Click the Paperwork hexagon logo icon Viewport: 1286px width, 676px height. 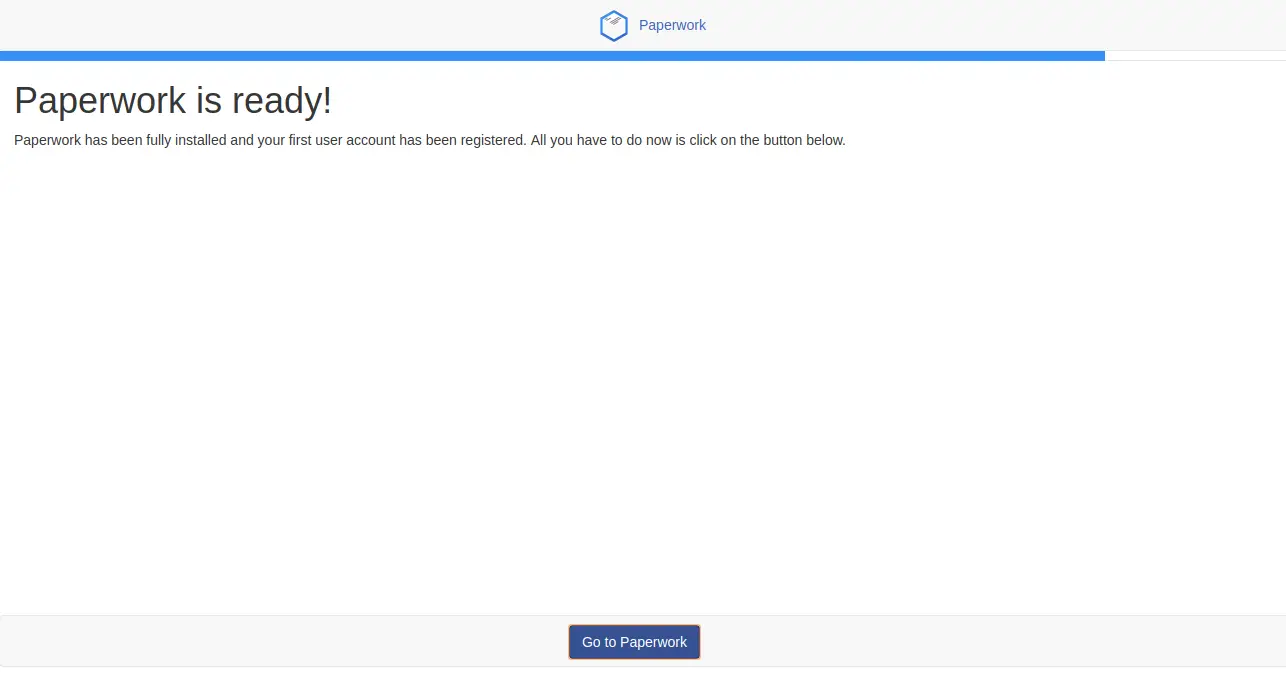click(613, 26)
